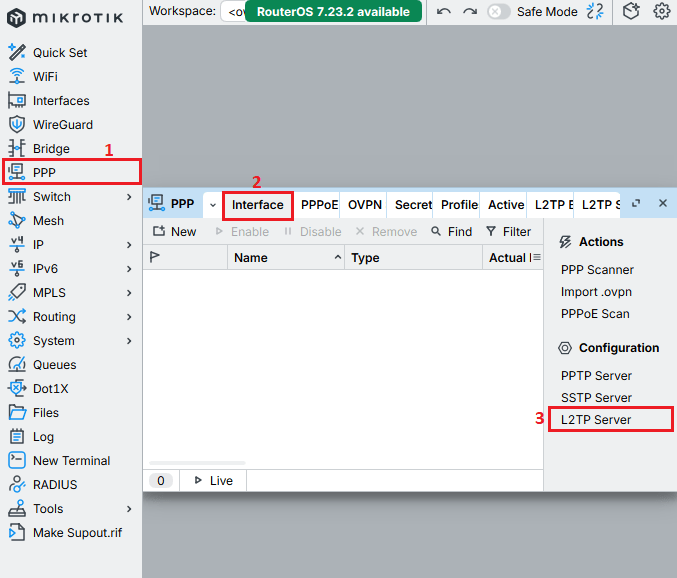The image size is (677, 578).
Task: Click the System gear icon in sidebar
Action: click(17, 341)
